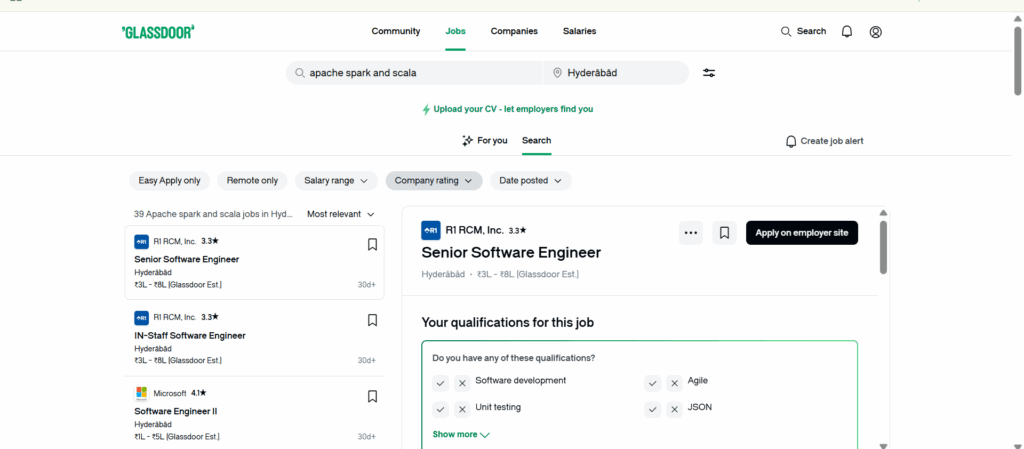Click the location pin icon
1024x449 pixels.
click(x=557, y=73)
